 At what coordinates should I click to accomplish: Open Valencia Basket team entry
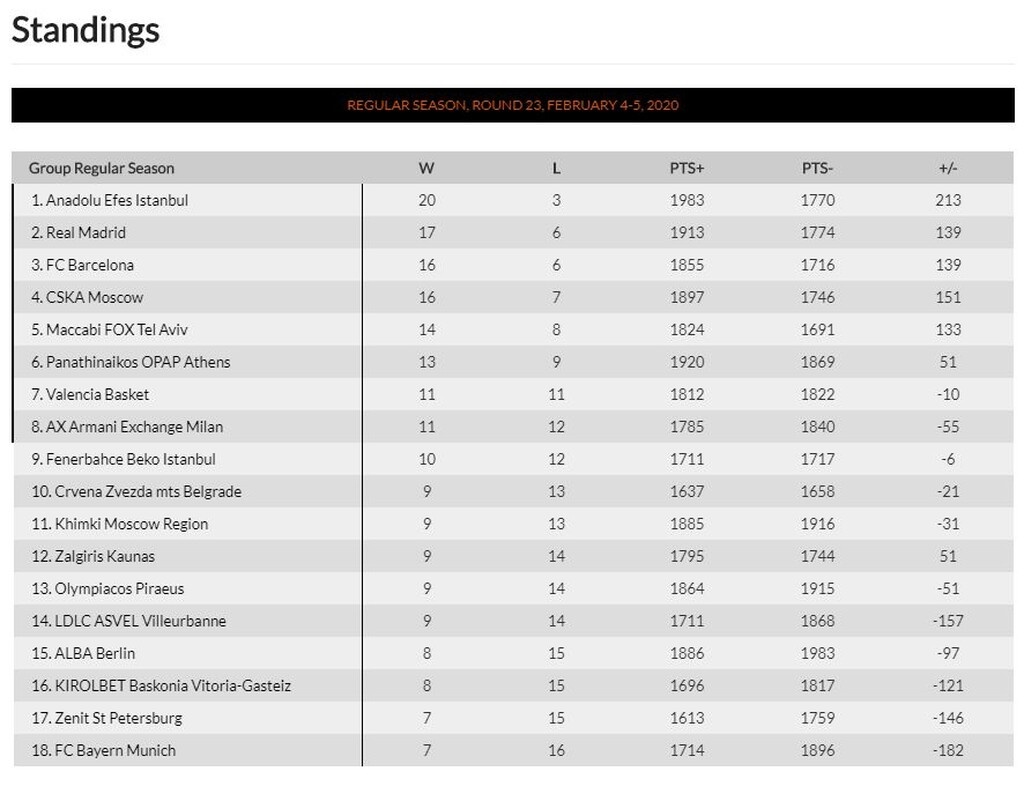point(97,394)
